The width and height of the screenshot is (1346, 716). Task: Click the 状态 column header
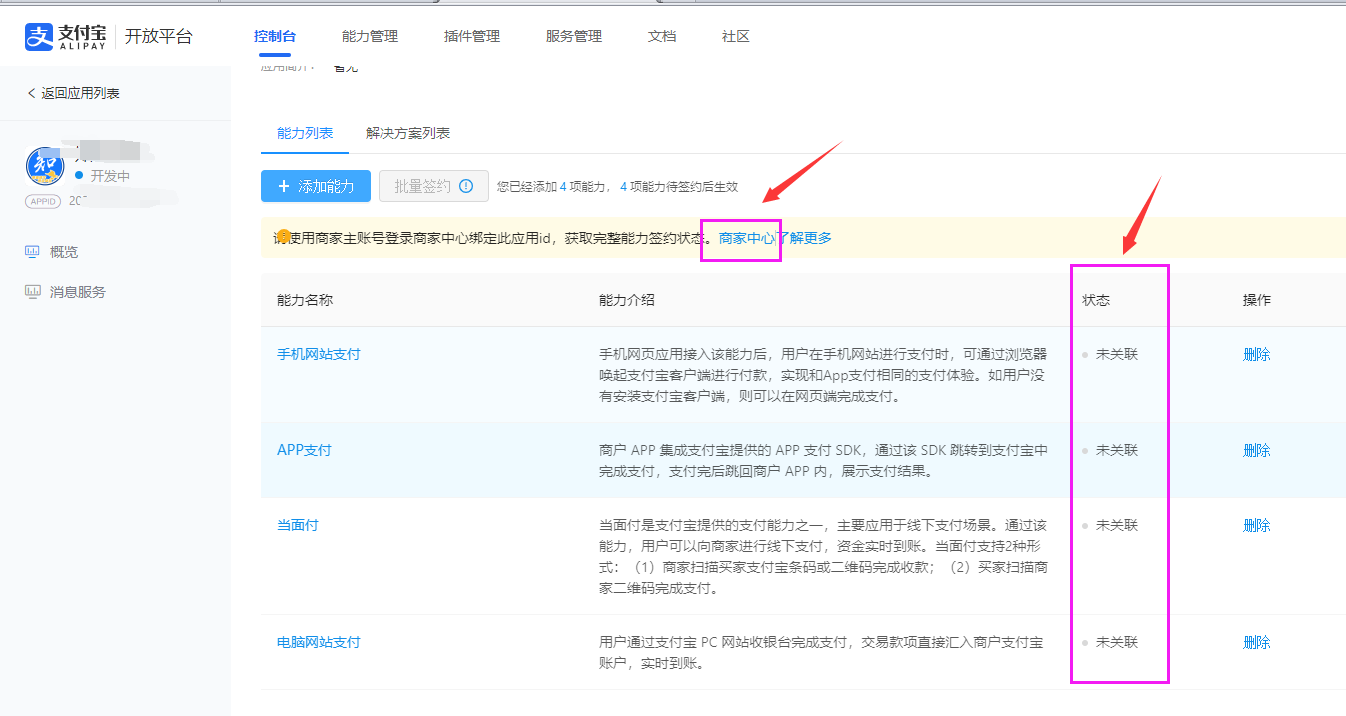pos(1096,300)
